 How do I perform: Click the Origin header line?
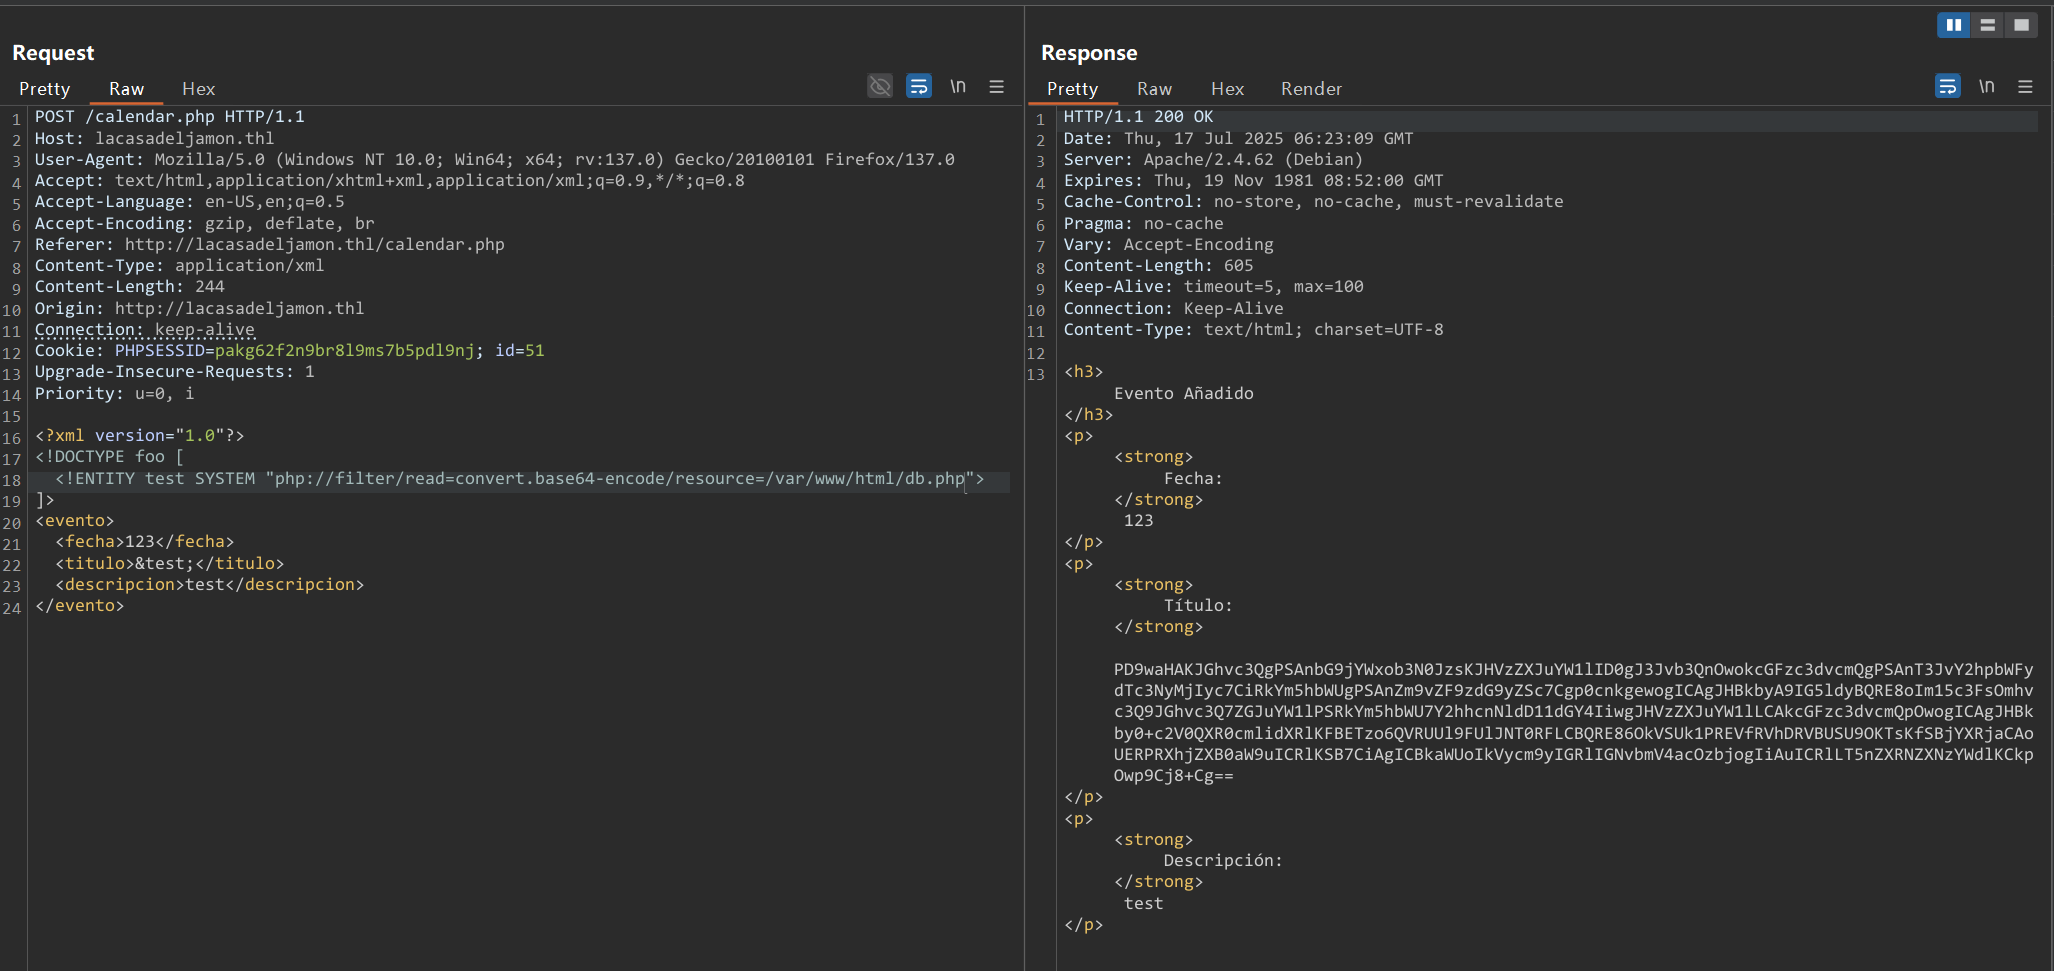(x=200, y=308)
